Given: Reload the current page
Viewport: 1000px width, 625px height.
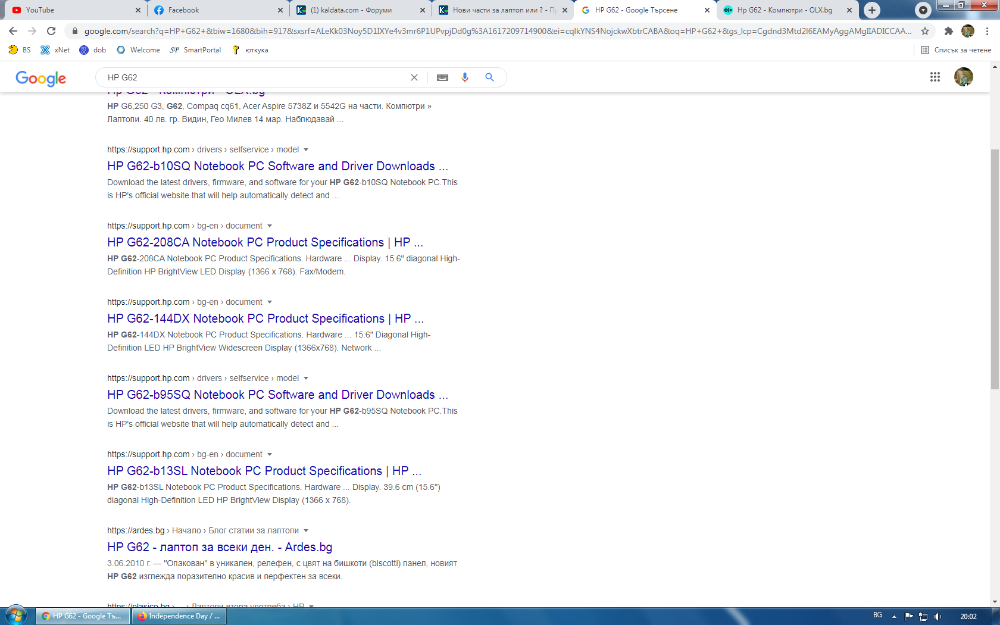Looking at the screenshot, I should point(51,31).
